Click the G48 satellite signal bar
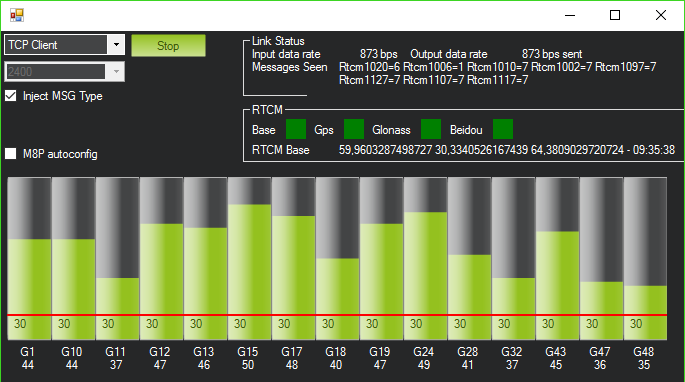Image resolution: width=685 pixels, height=382 pixels. coord(645,258)
